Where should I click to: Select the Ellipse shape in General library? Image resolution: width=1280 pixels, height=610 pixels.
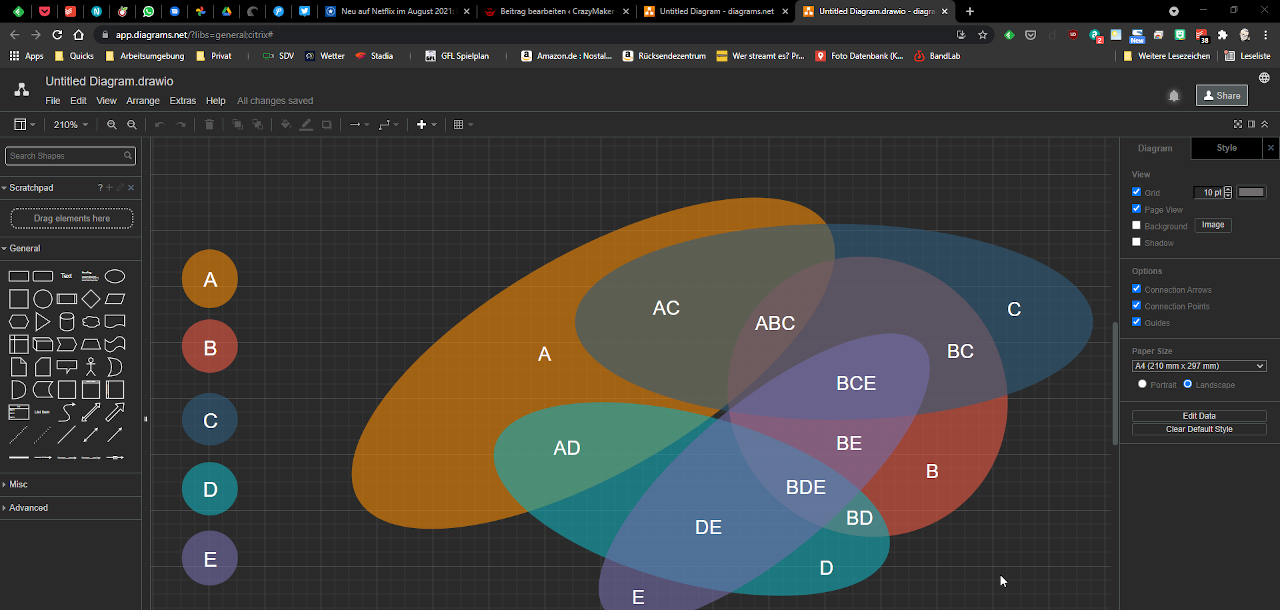pos(115,276)
